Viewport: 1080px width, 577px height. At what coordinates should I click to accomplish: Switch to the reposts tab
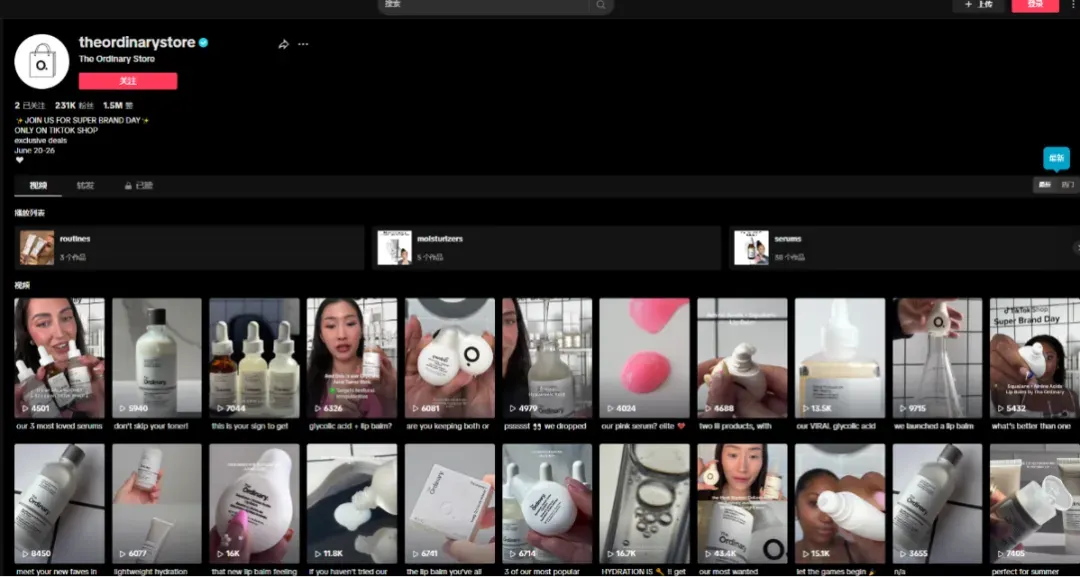coord(85,186)
